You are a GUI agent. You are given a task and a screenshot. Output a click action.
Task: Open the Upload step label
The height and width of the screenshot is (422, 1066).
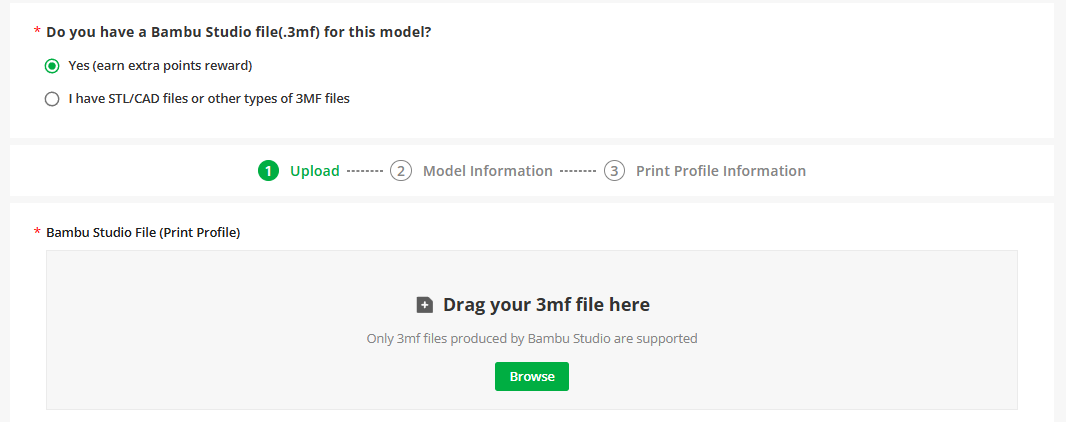(315, 171)
